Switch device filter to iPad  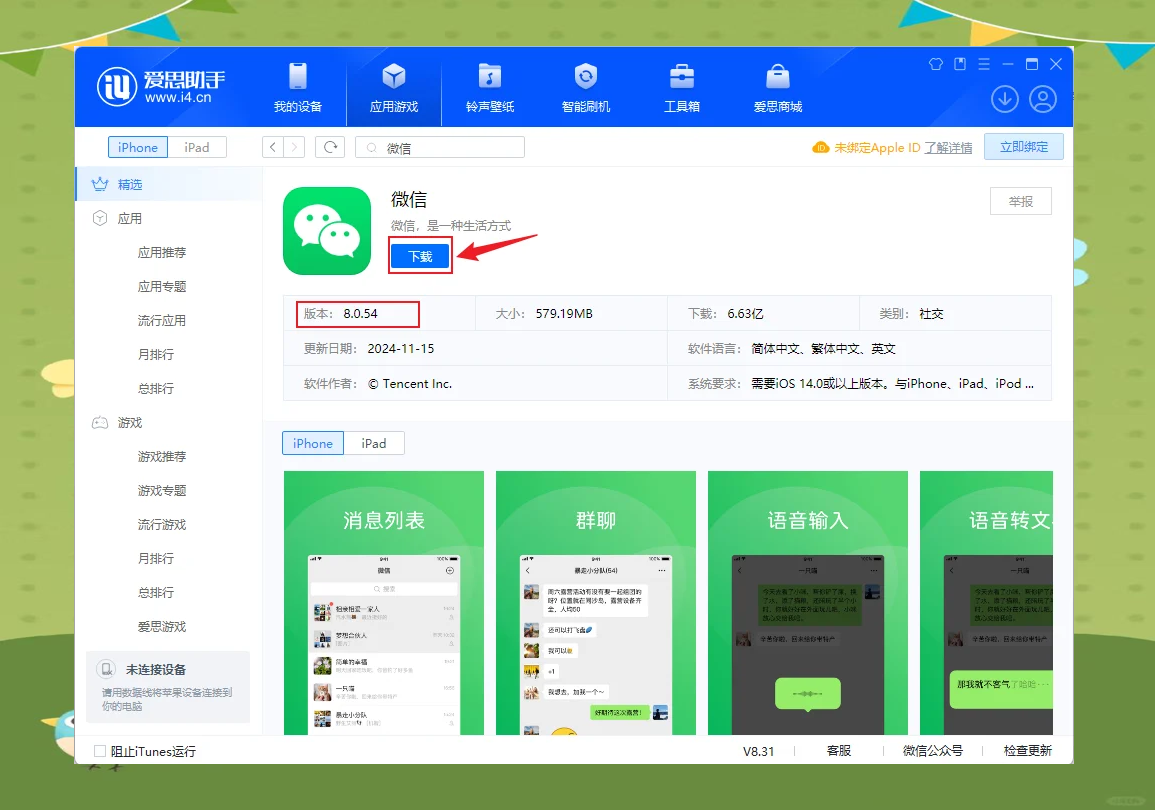pyautogui.click(x=198, y=146)
